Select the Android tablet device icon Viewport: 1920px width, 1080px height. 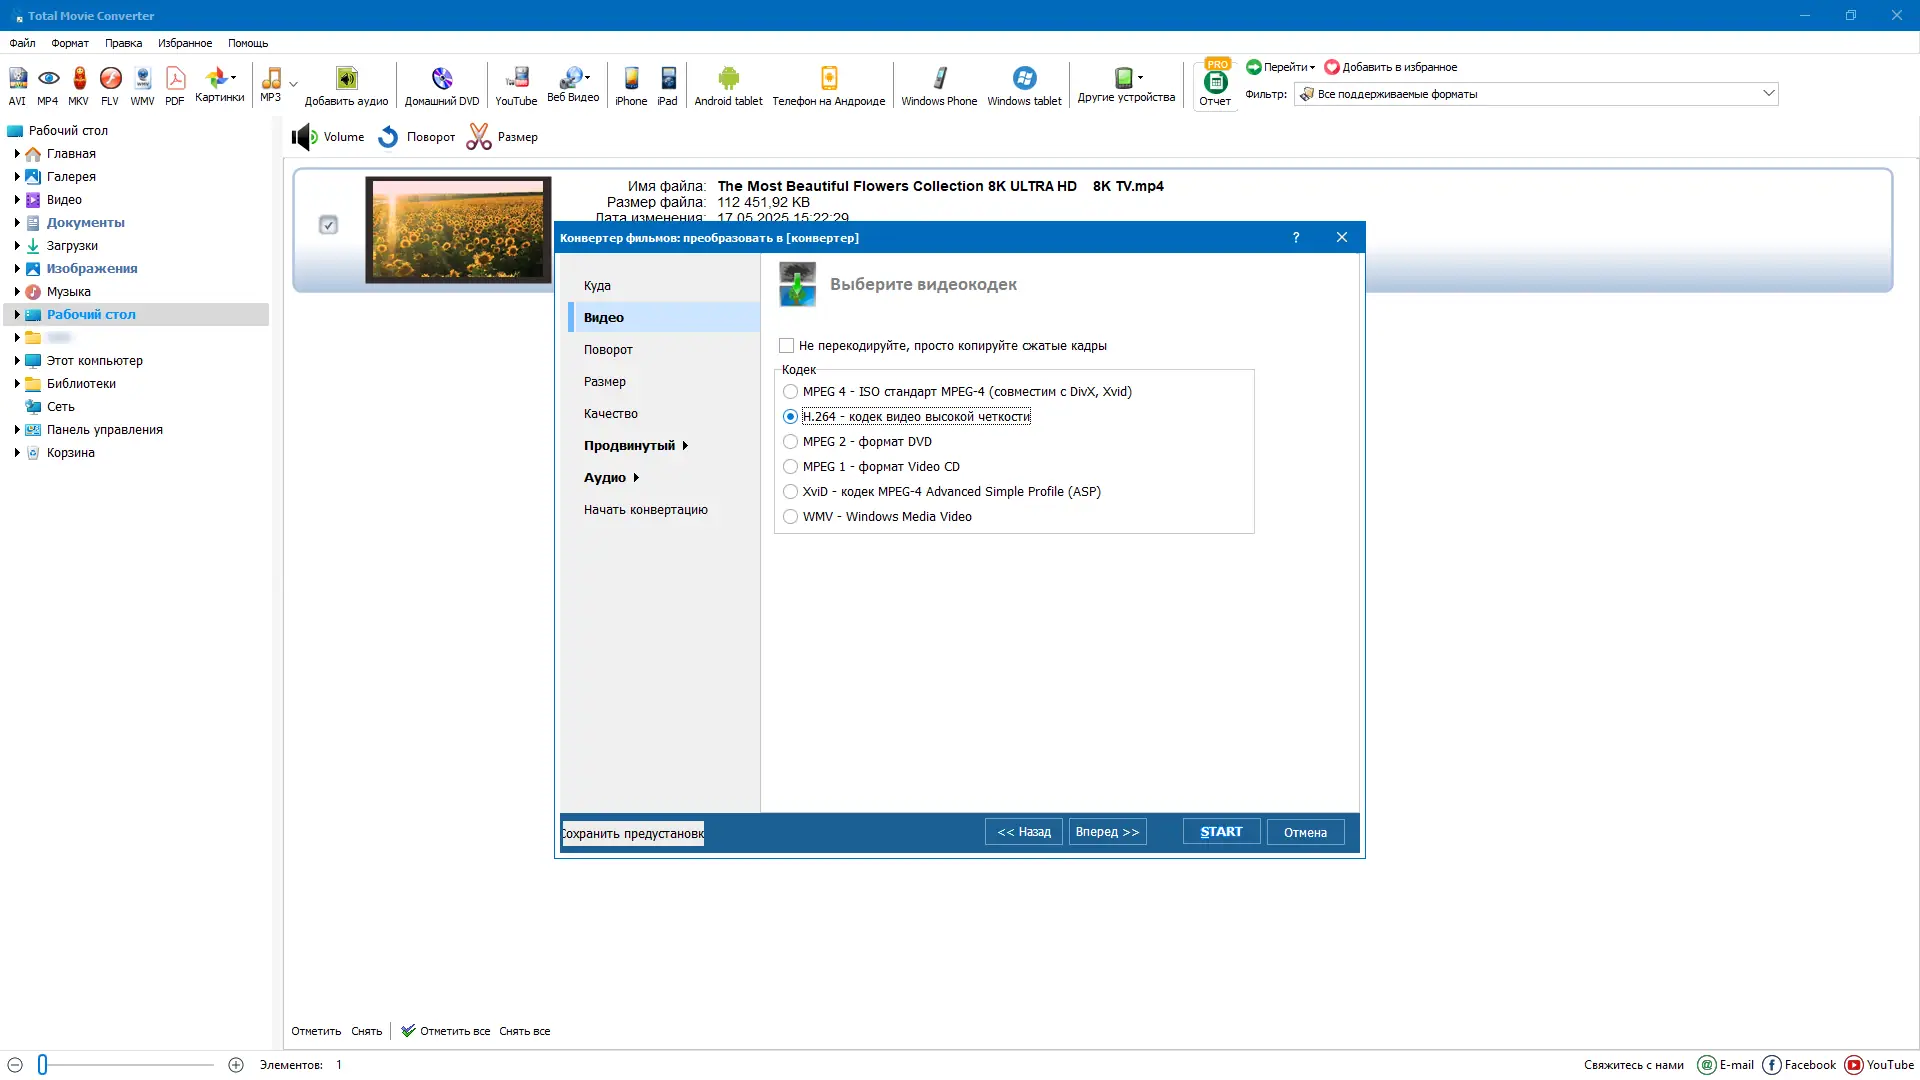coord(728,79)
